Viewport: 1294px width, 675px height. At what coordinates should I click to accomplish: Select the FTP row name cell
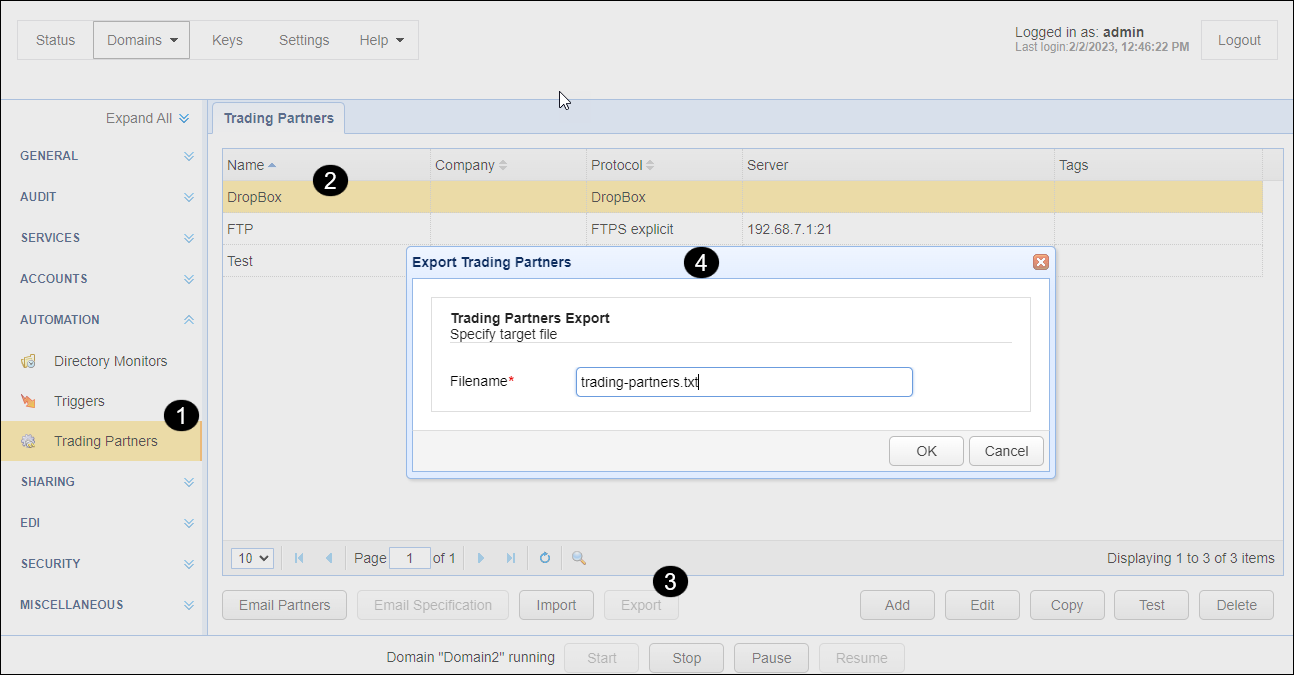coord(326,229)
